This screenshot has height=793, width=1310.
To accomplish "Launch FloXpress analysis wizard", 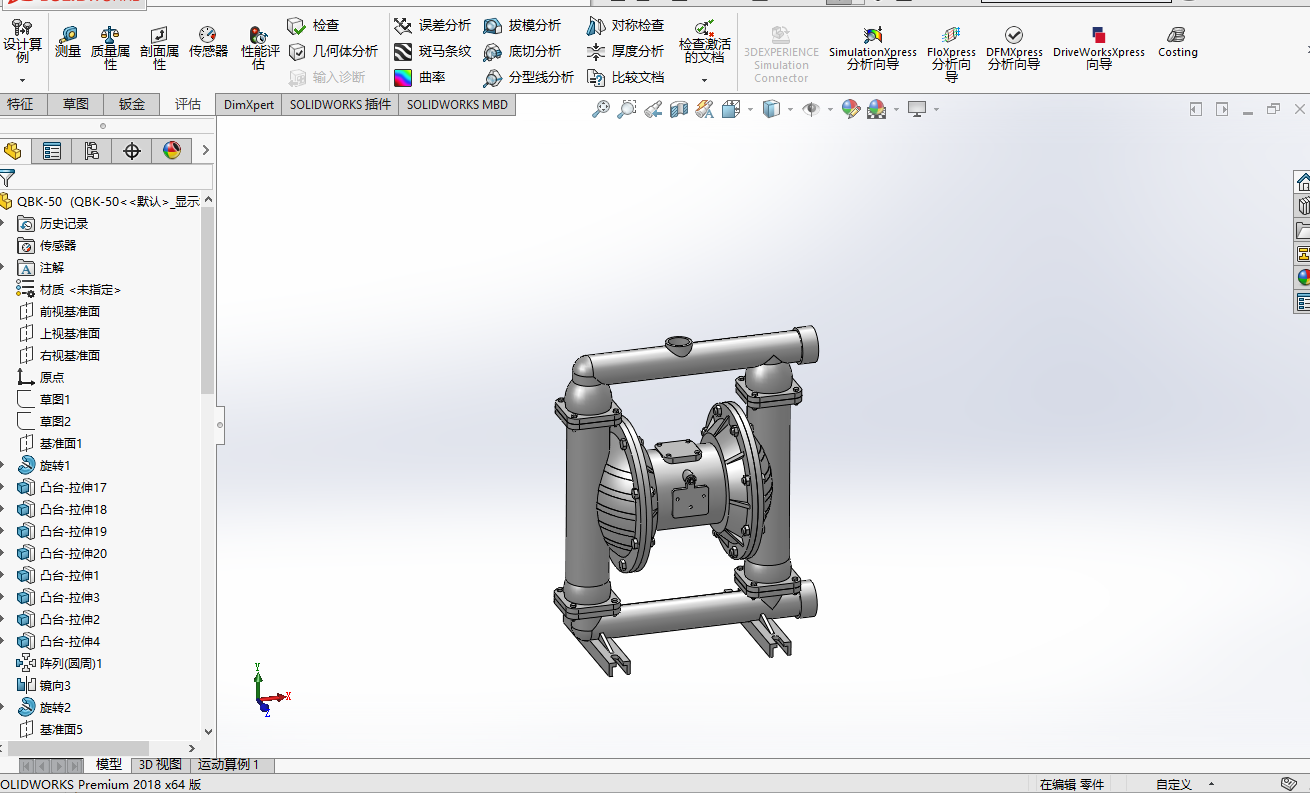I will click(951, 55).
